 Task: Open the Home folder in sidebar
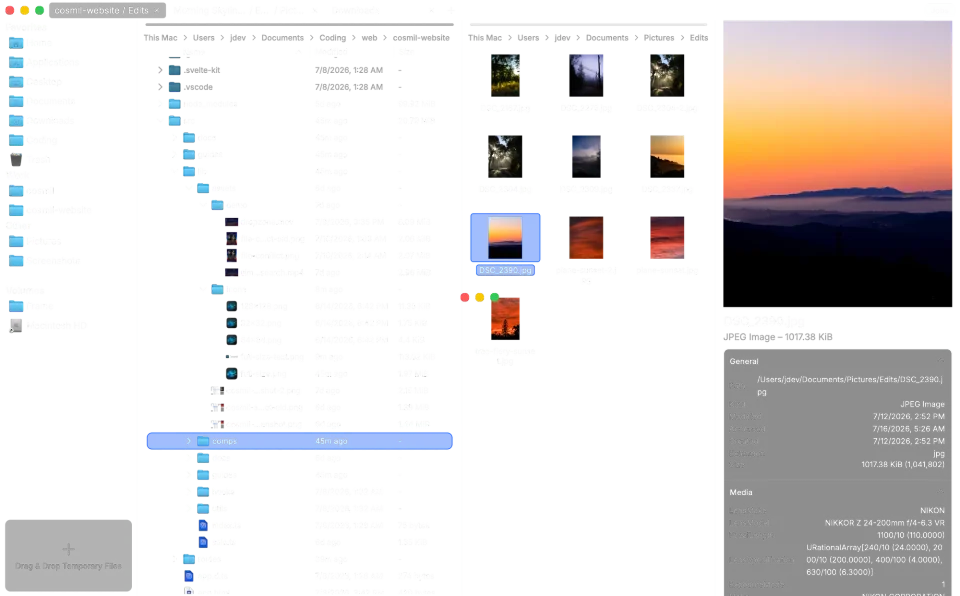(29, 43)
